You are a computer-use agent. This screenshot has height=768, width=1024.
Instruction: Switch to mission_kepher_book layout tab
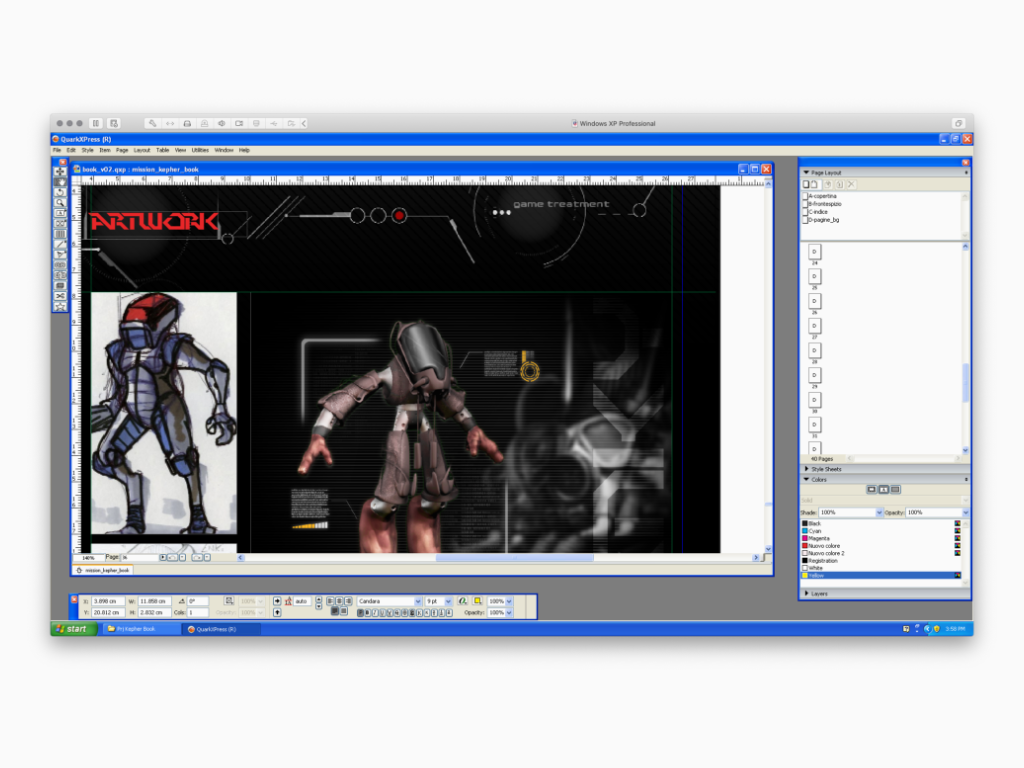[103, 570]
